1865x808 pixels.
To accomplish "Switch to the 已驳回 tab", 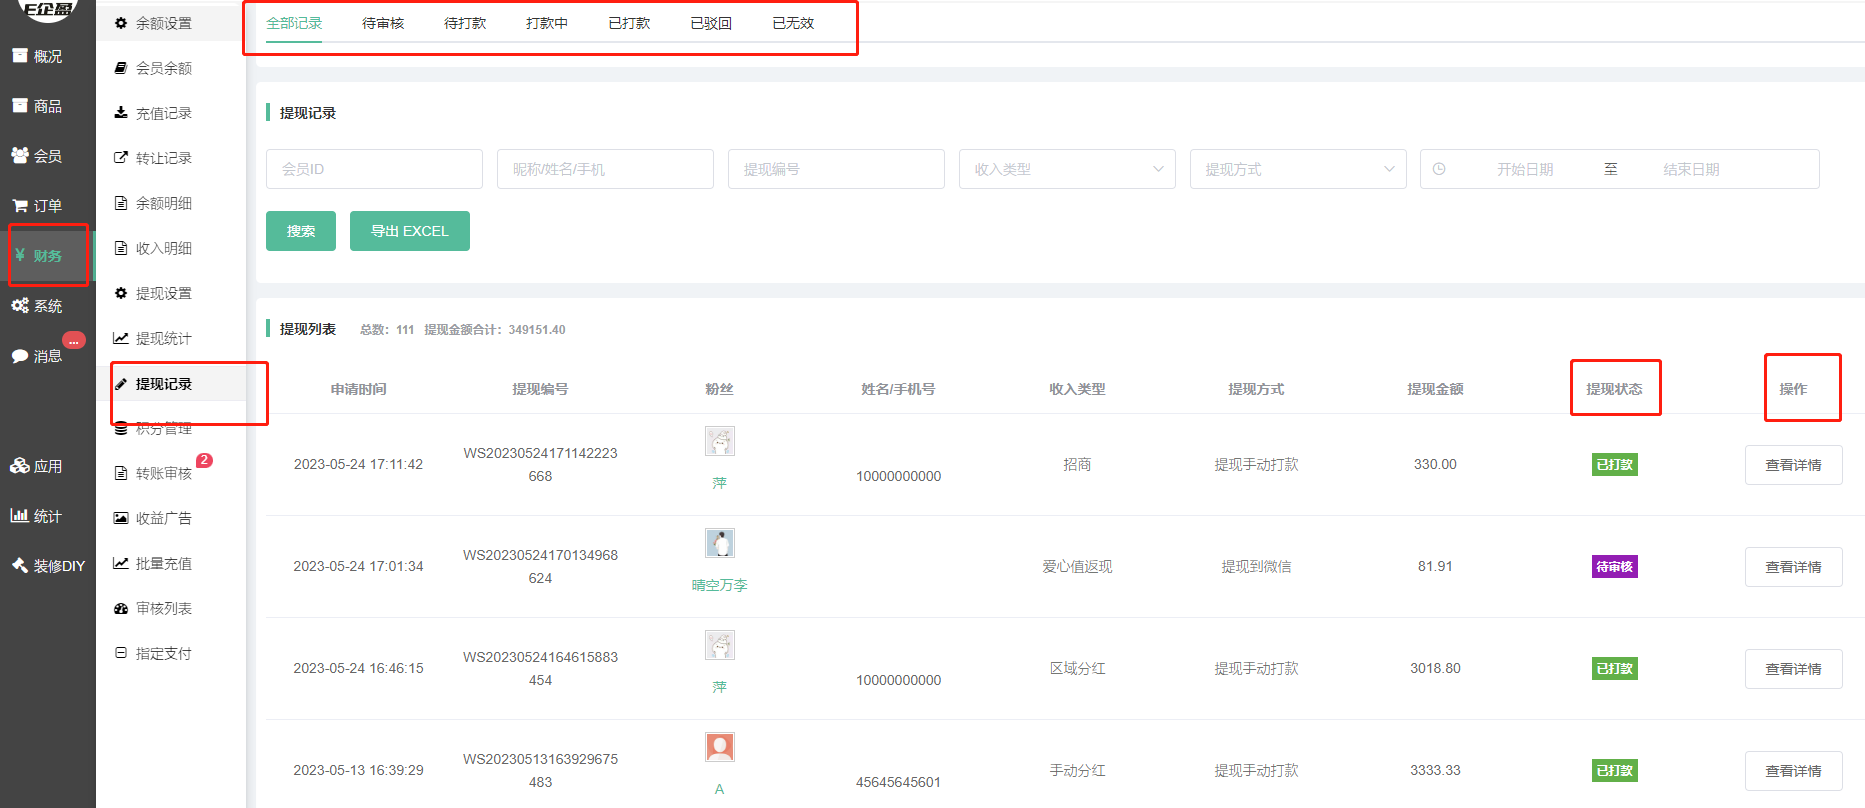I will [x=711, y=23].
